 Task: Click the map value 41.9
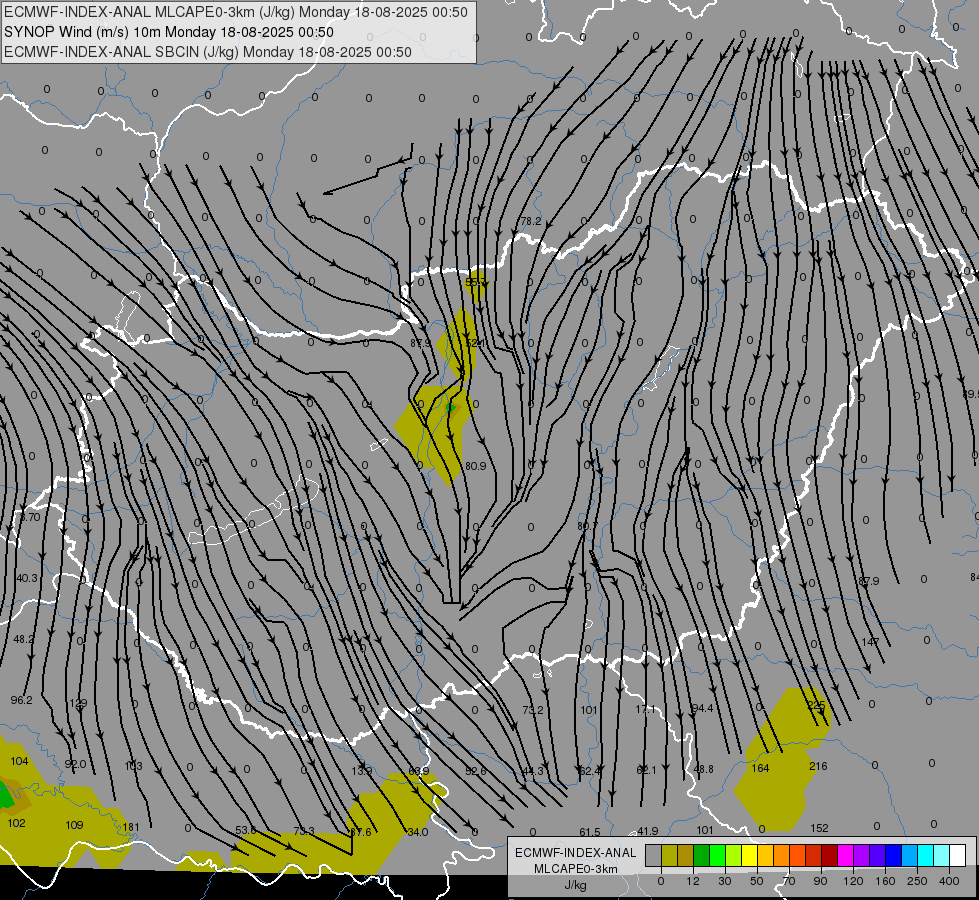647,831
